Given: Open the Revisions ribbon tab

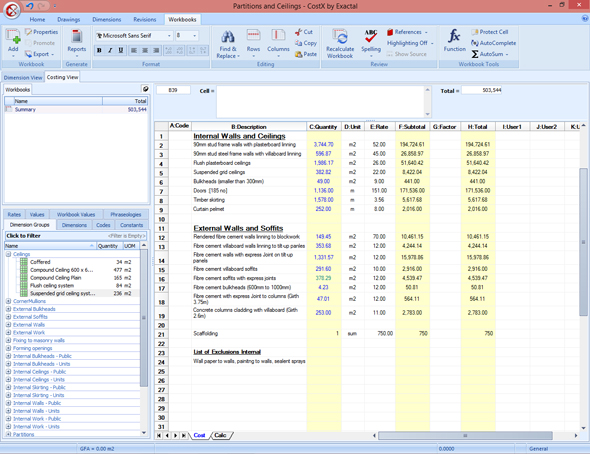Looking at the screenshot, I should 144,20.
